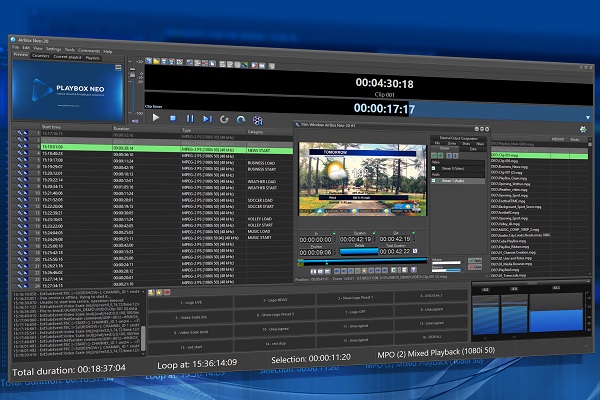Toggle the green check next to Out timecode
The height and width of the screenshot is (400, 600).
[413, 232]
